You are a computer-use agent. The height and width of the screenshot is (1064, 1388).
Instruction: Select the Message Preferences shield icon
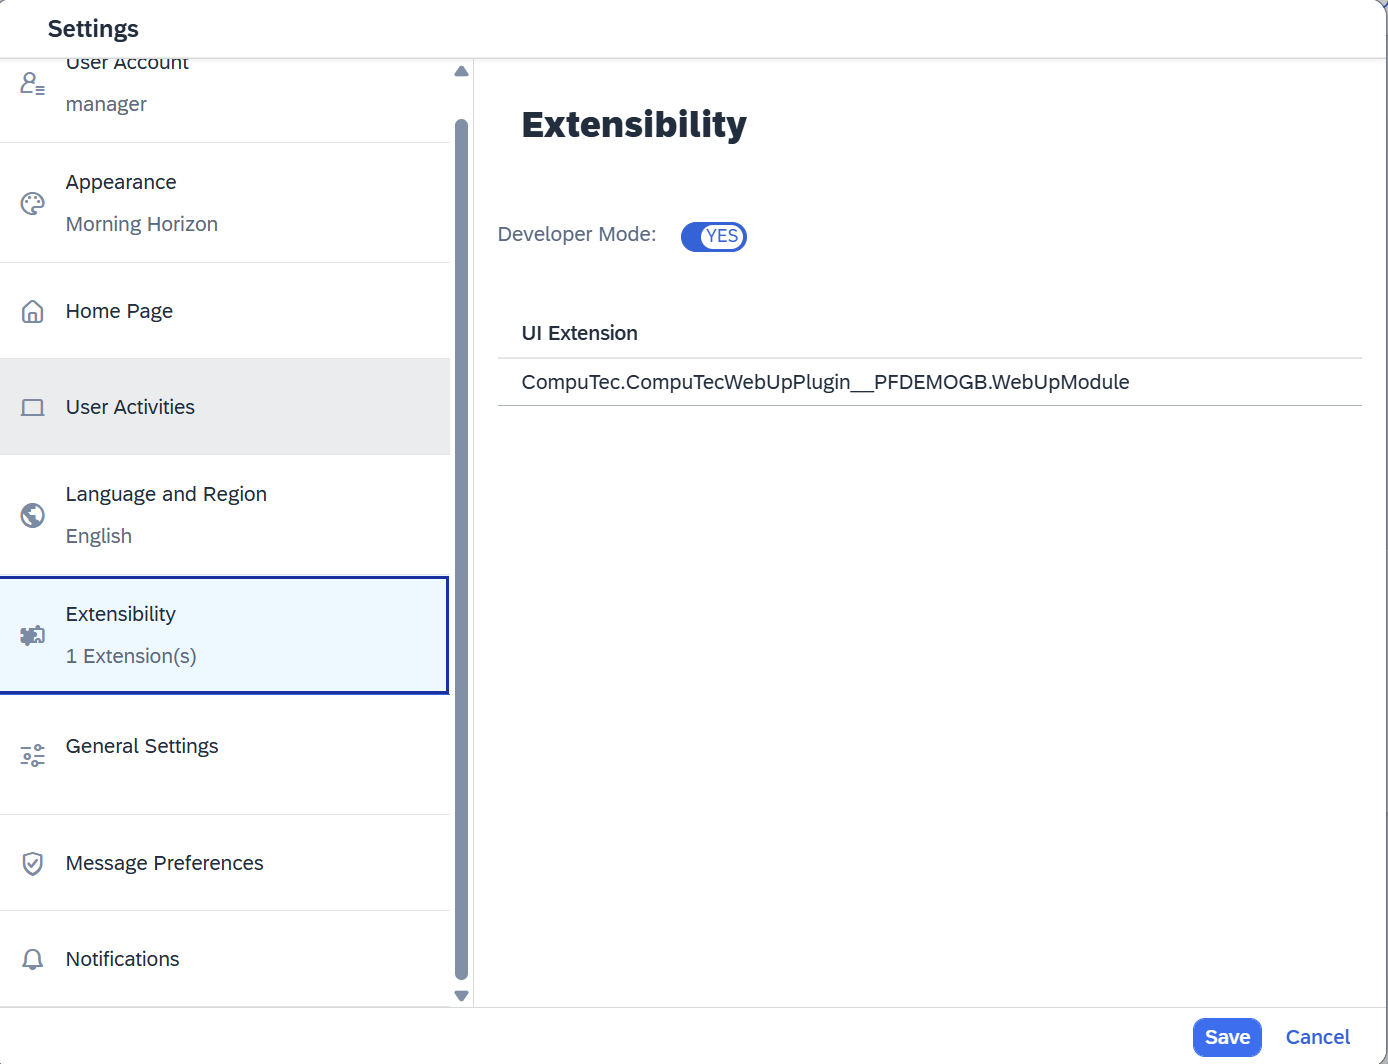point(32,863)
